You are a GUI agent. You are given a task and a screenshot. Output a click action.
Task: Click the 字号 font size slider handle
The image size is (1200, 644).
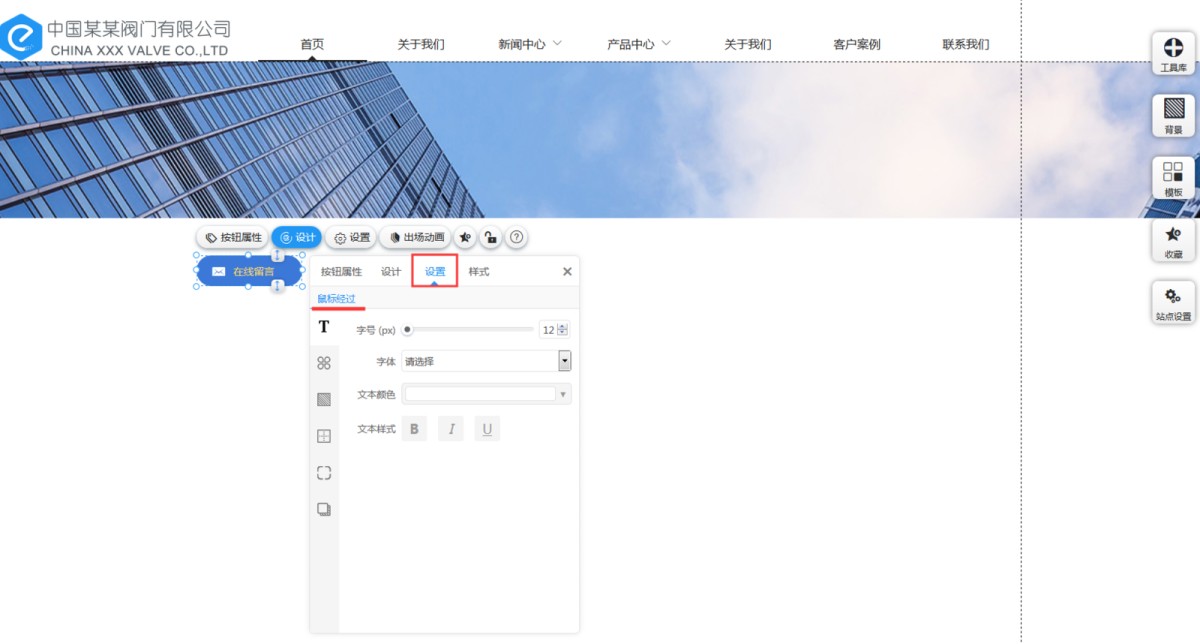click(408, 330)
